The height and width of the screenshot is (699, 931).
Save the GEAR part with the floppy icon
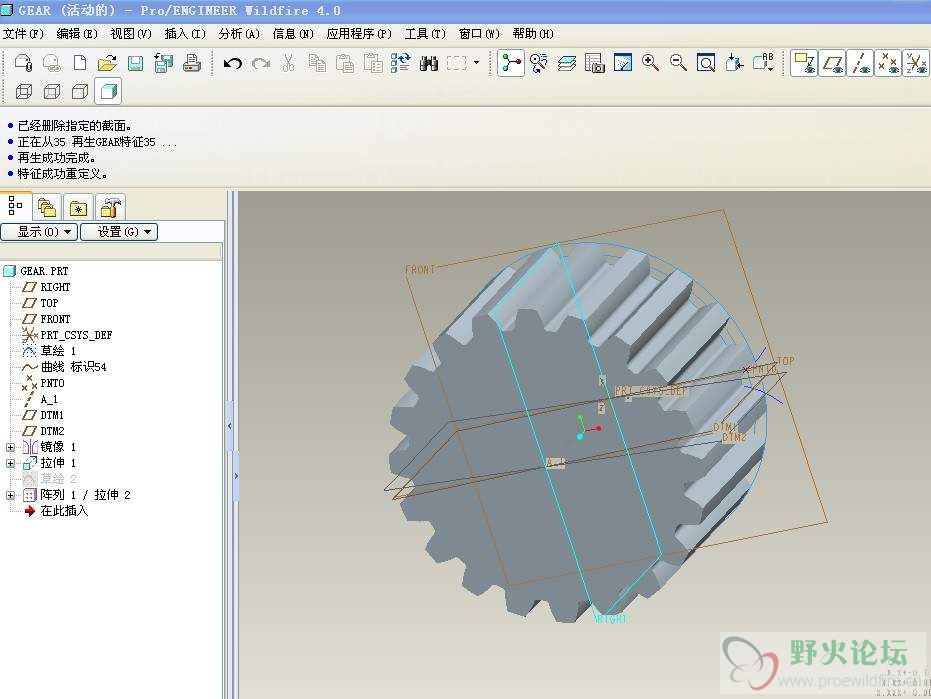[x=135, y=62]
